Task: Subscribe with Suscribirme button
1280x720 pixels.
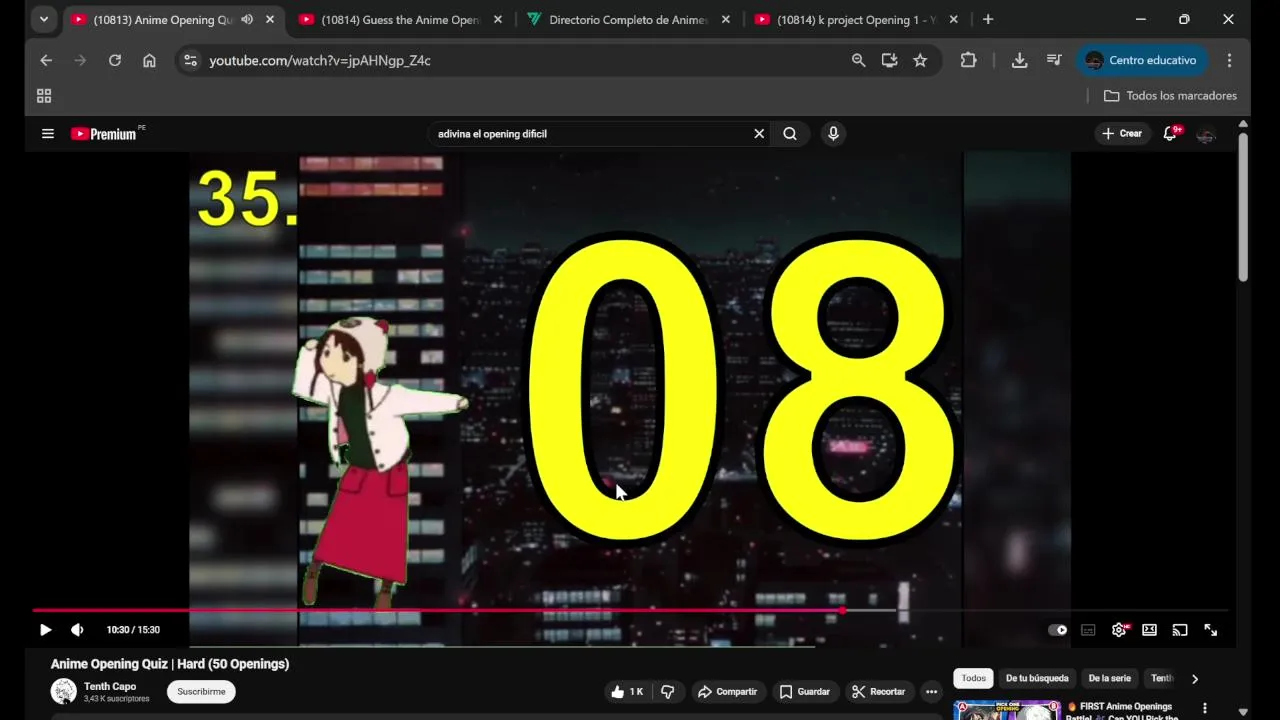Action: (201, 692)
